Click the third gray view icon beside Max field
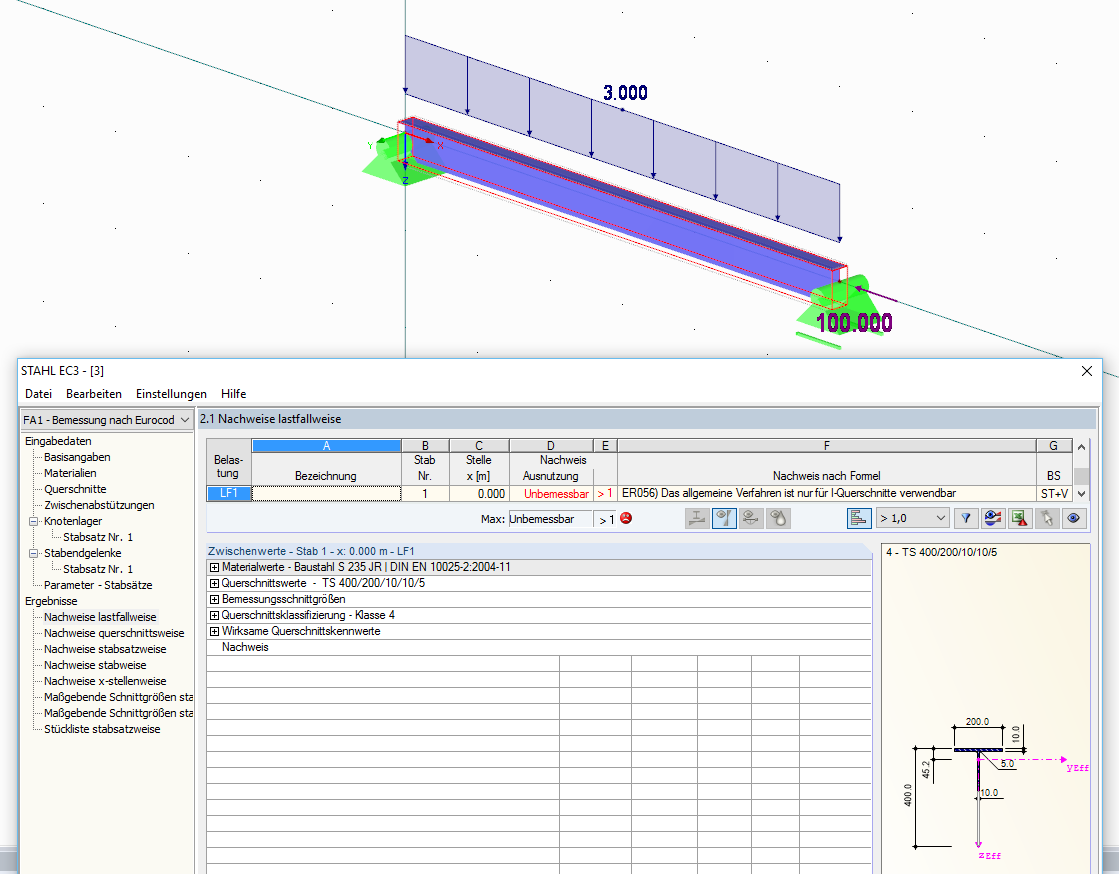This screenshot has width=1119, height=874. pyautogui.click(x=751, y=519)
